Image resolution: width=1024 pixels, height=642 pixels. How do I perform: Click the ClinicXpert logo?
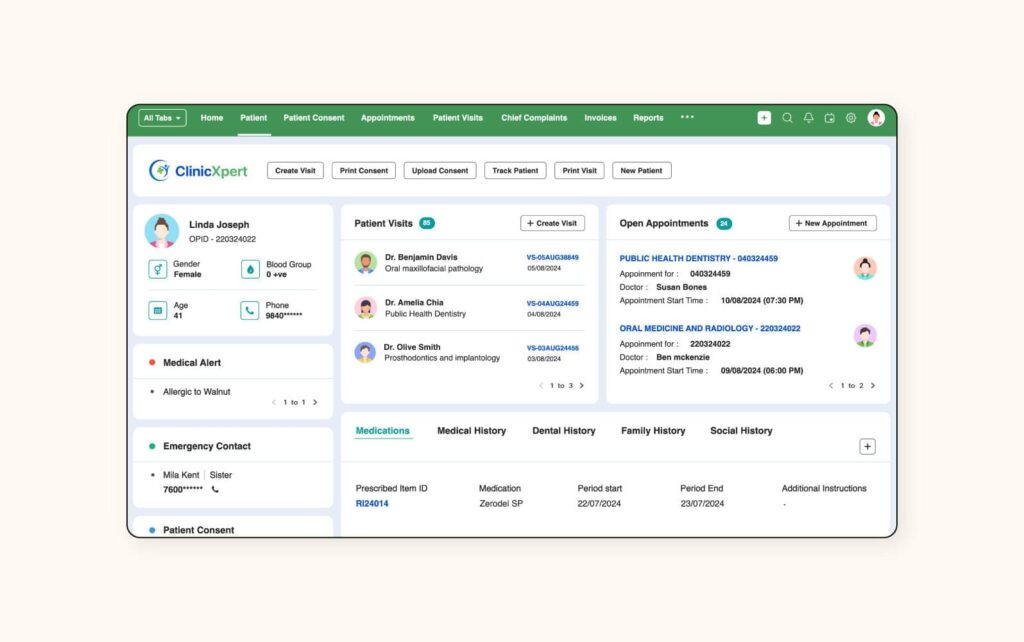198,171
